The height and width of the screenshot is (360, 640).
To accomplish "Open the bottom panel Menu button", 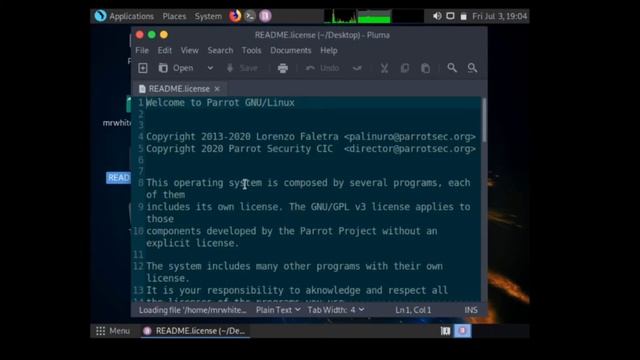I will (x=113, y=331).
